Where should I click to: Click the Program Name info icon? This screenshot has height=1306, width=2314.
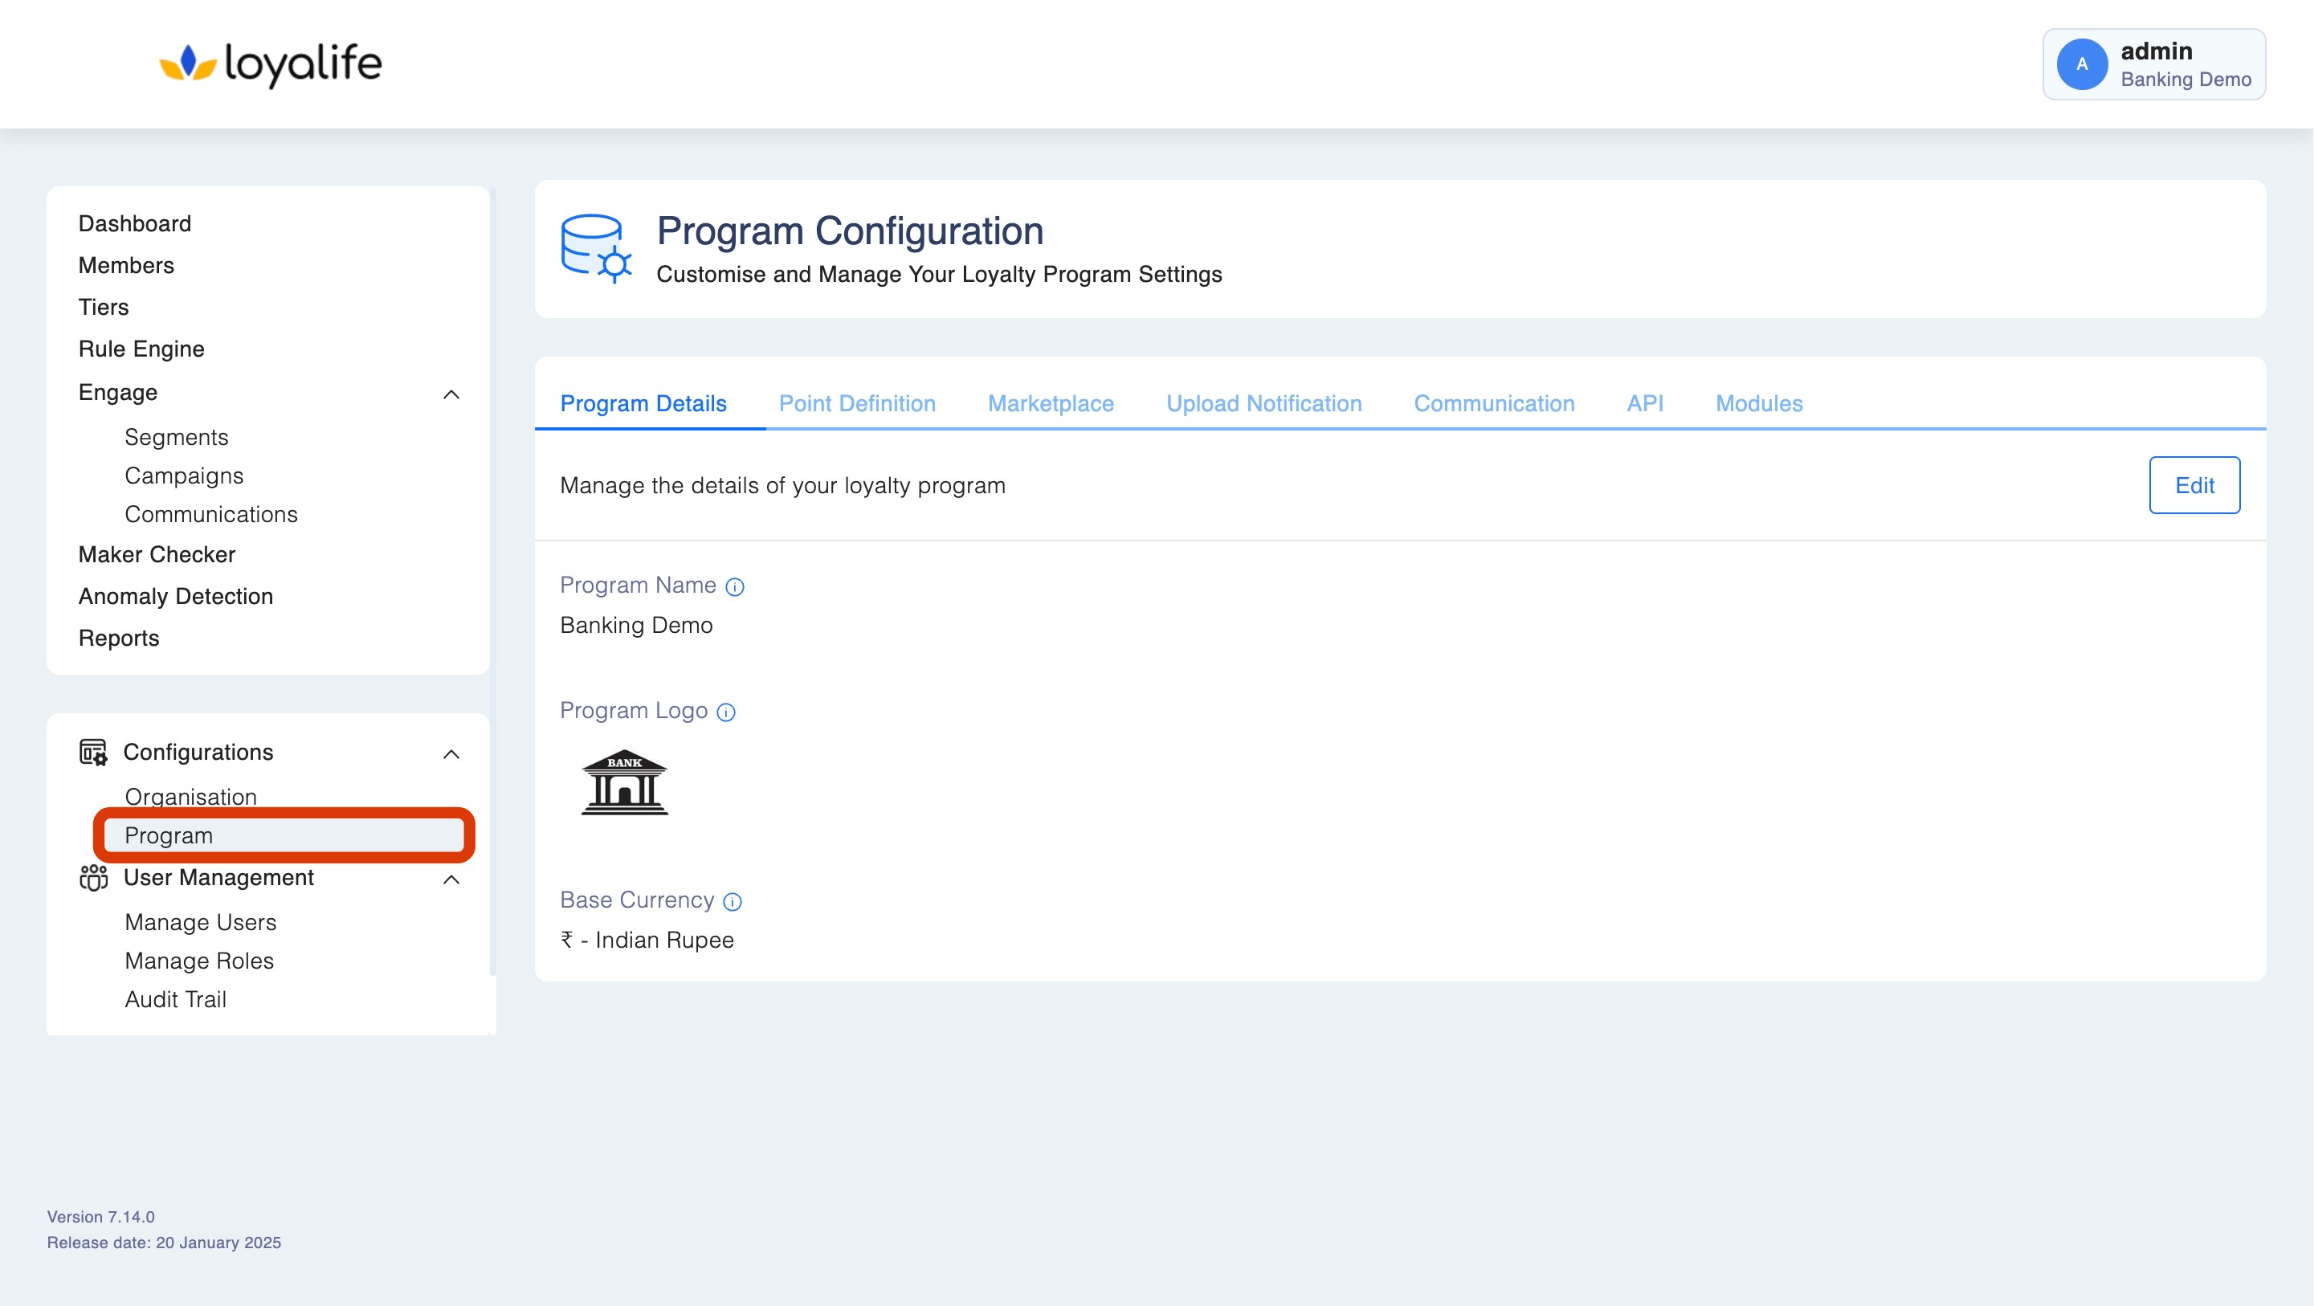[x=735, y=587]
